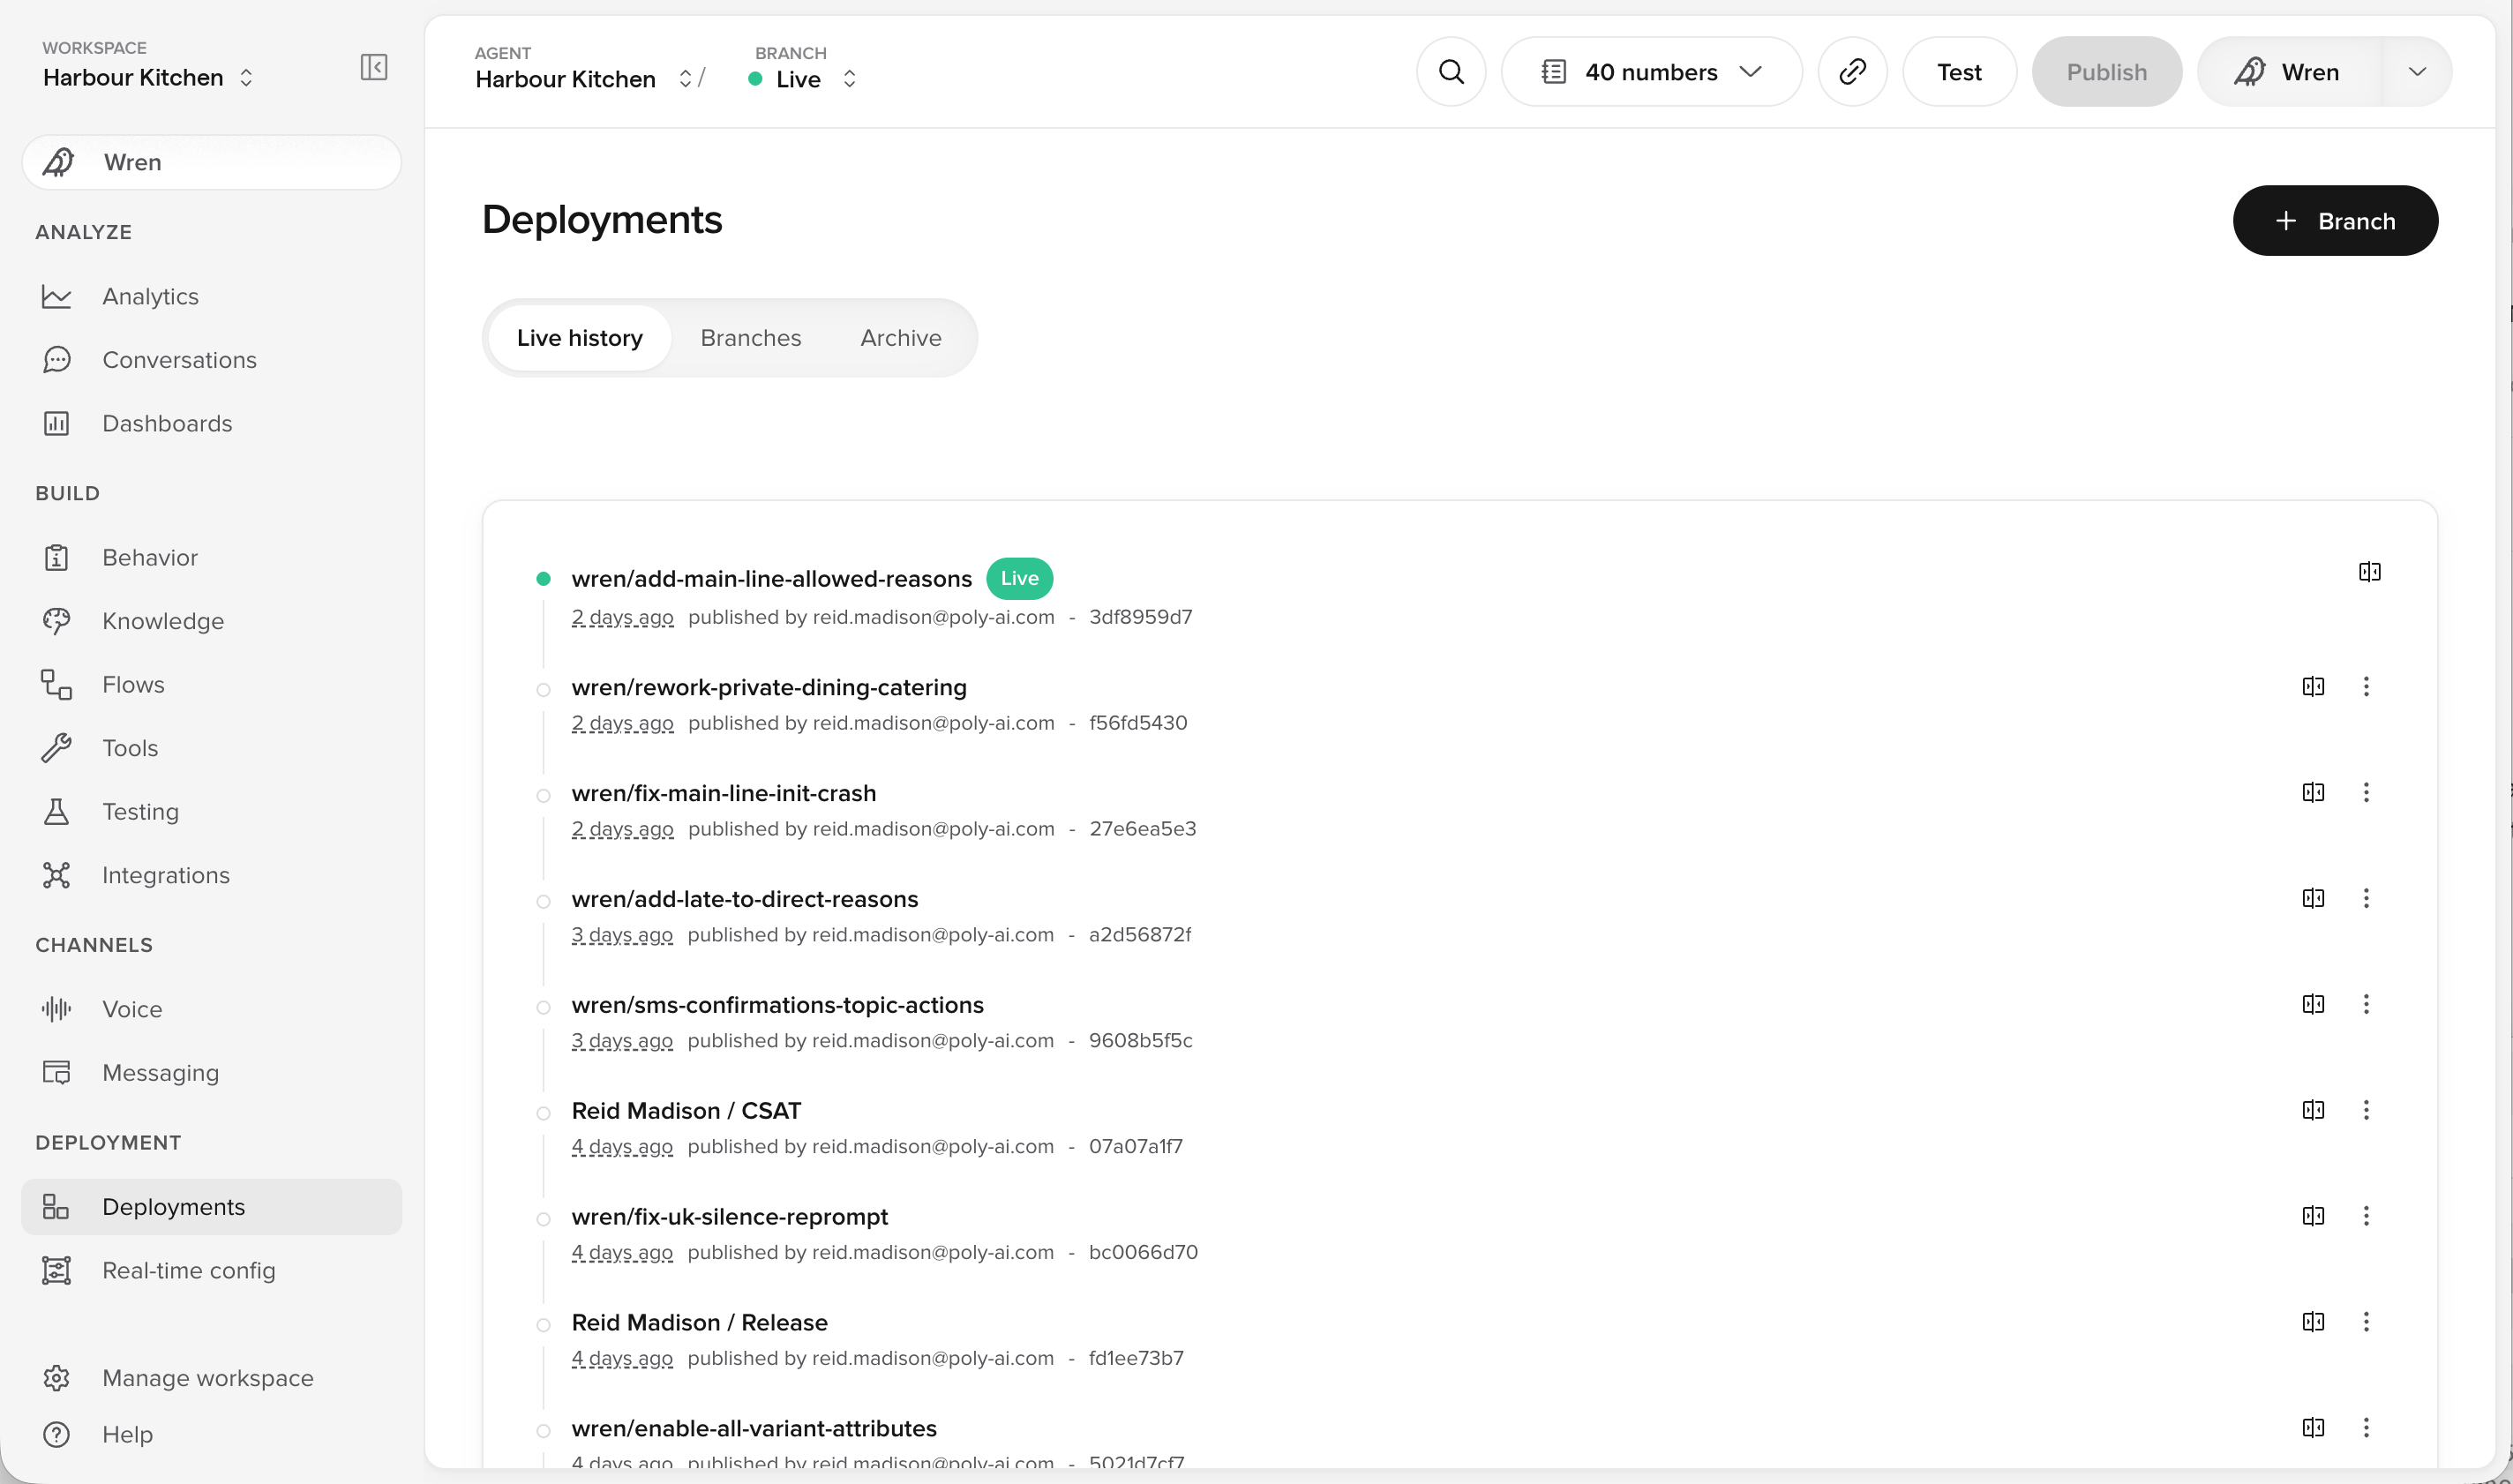Copy link using chain icon button
Image resolution: width=2513 pixels, height=1484 pixels.
[x=1852, y=72]
